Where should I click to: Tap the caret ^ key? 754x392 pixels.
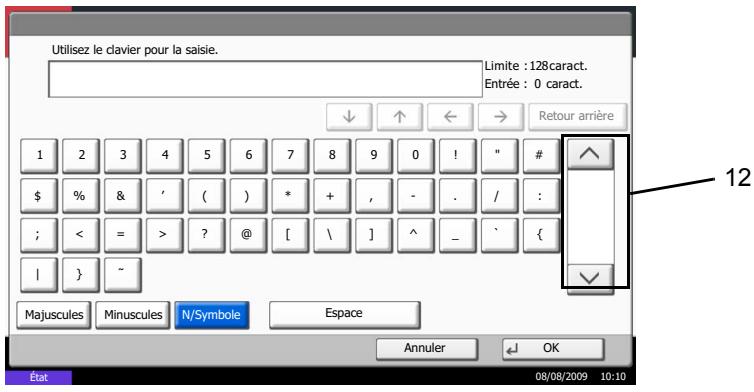click(x=415, y=235)
